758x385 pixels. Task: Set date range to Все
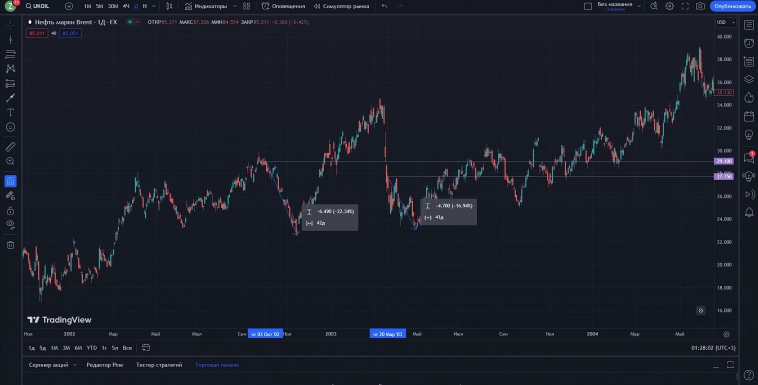point(127,348)
